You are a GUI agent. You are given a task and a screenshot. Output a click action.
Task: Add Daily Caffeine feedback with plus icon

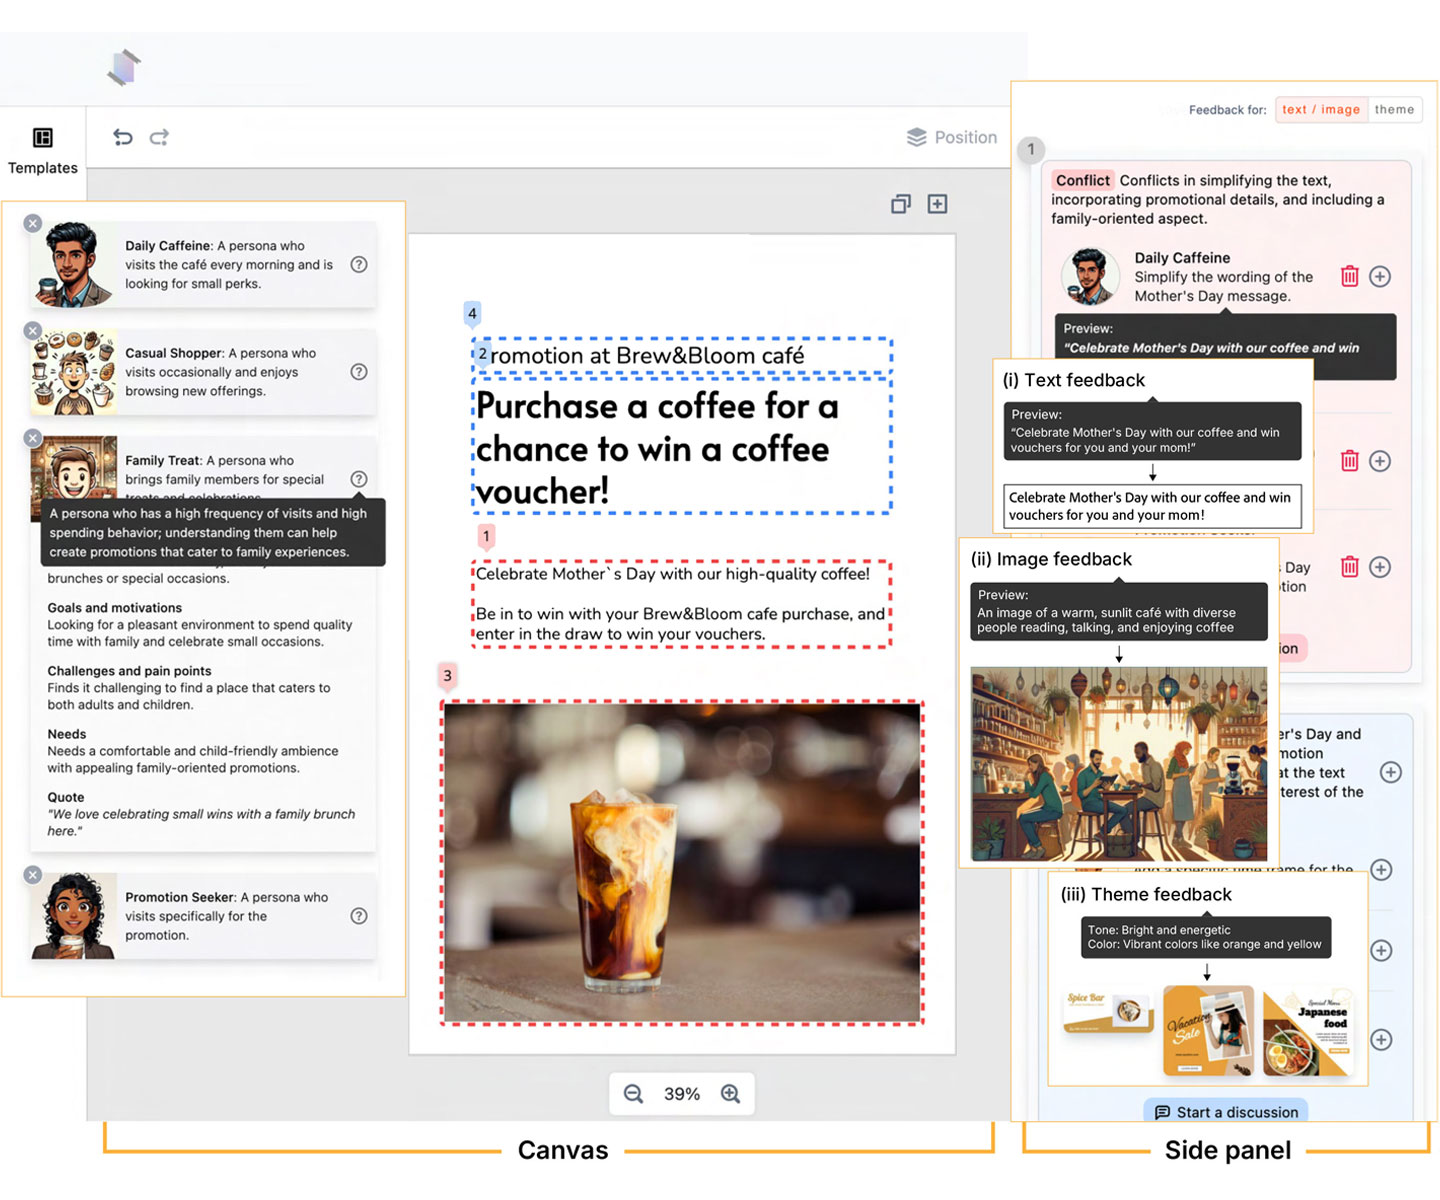(1380, 277)
